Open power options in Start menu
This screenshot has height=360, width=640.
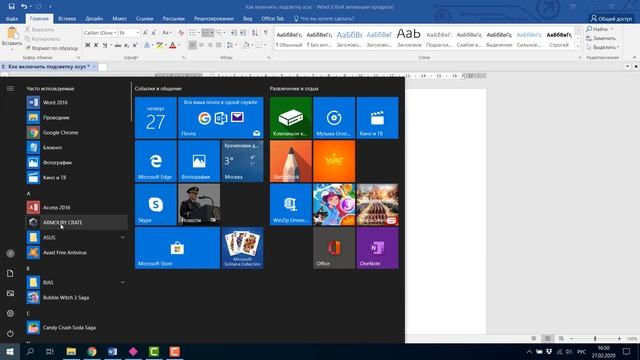click(x=10, y=333)
